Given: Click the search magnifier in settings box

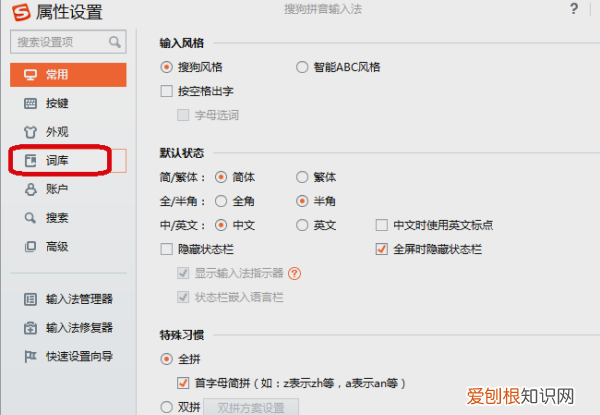Looking at the screenshot, I should coord(114,42).
